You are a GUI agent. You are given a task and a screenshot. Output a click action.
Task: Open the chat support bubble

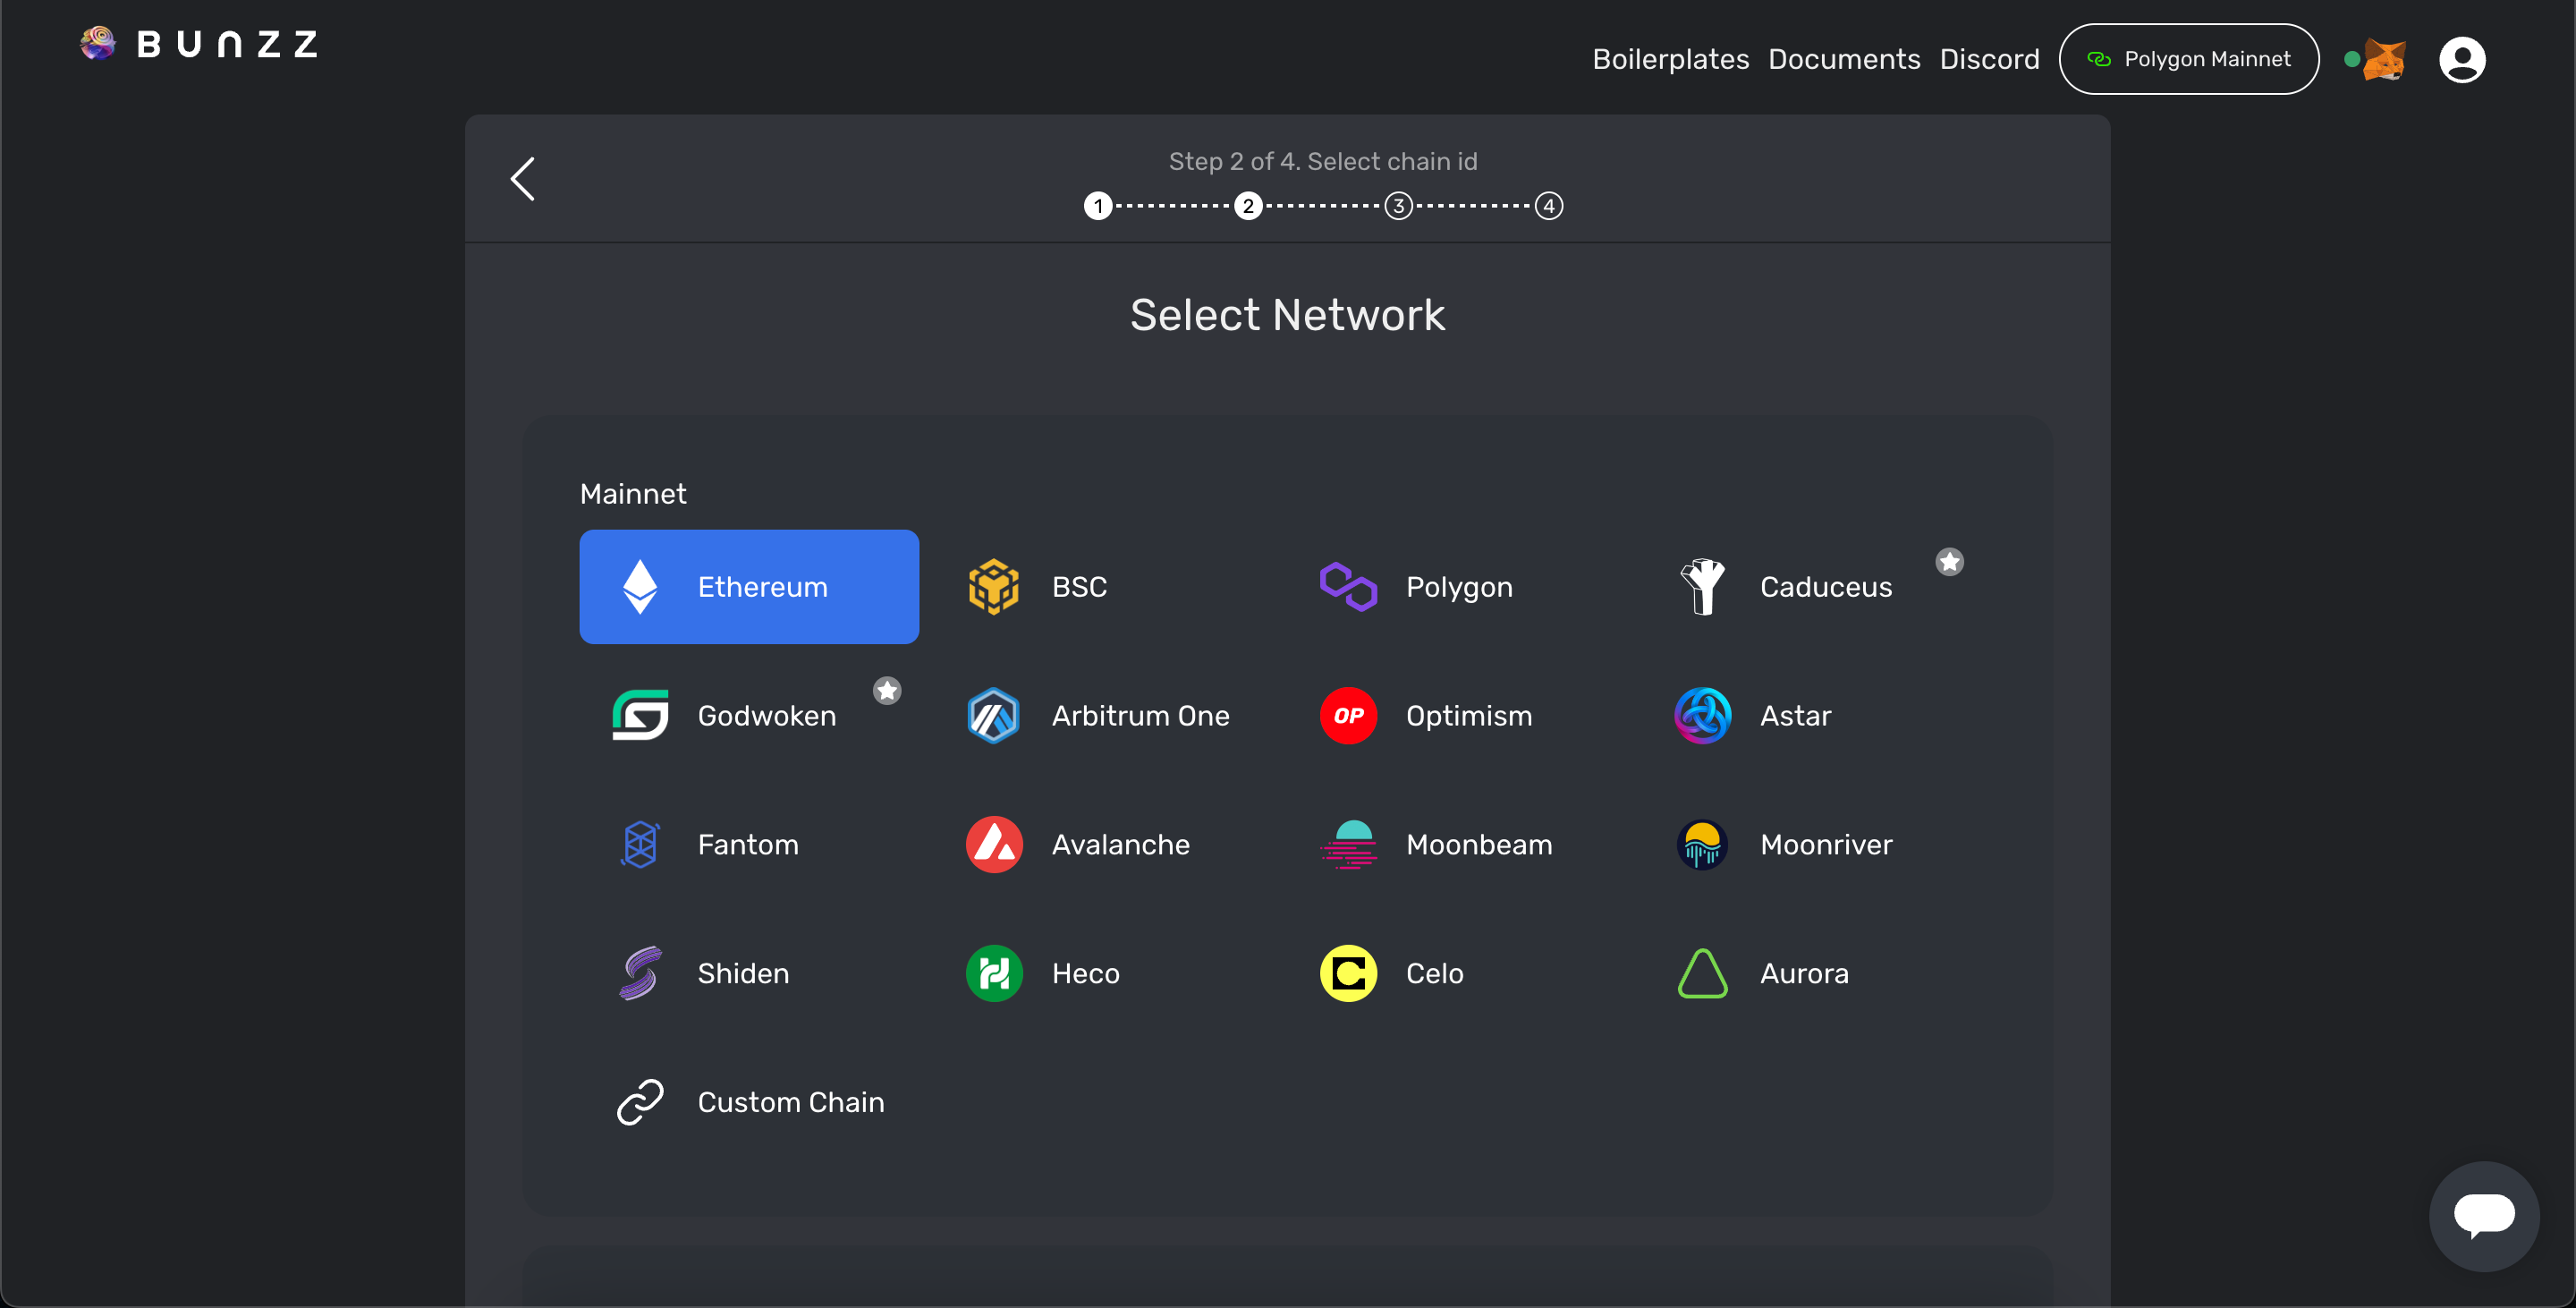point(2483,1216)
